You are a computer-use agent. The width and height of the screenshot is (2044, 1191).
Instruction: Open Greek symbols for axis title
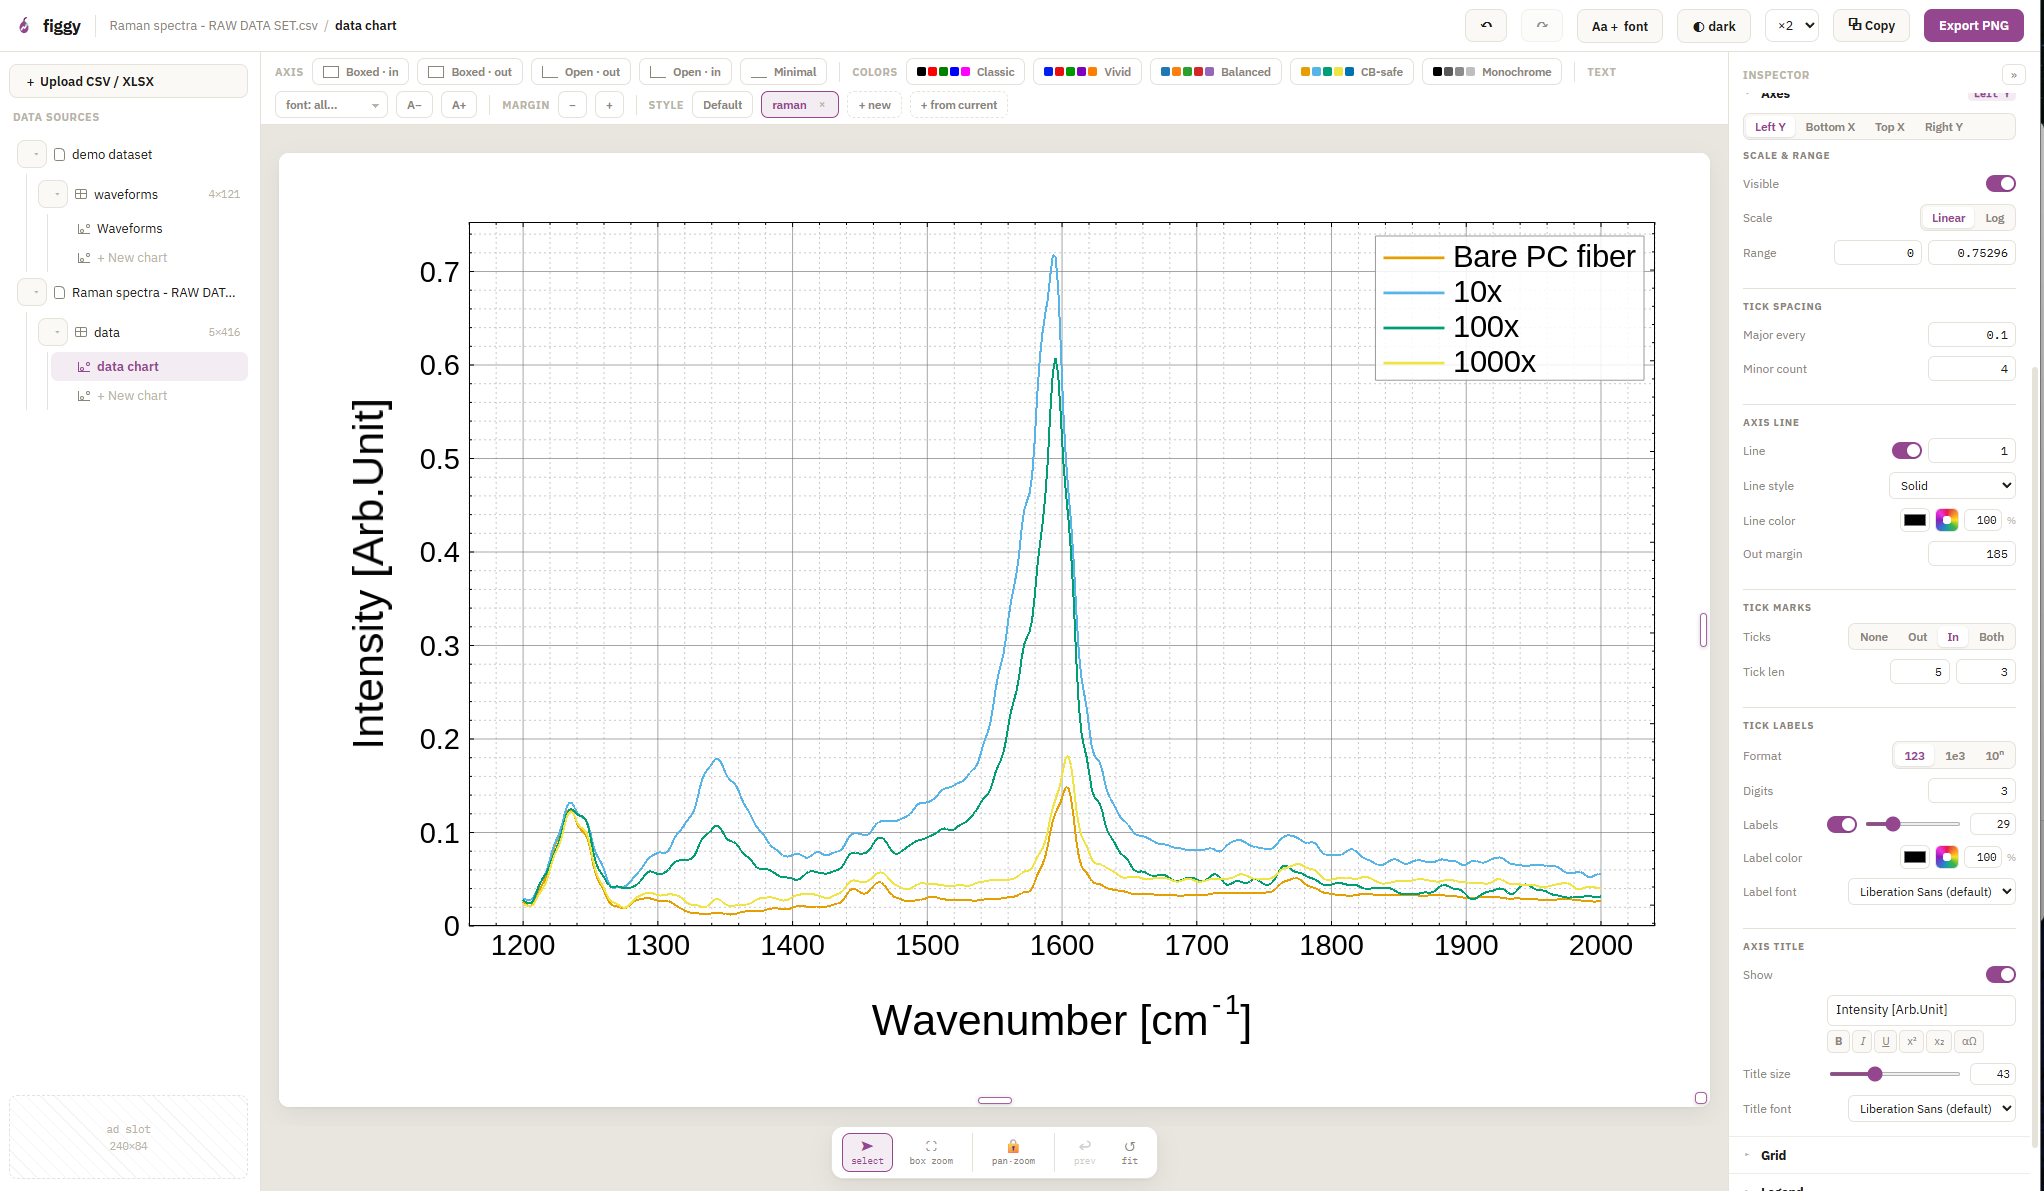coord(1969,1041)
